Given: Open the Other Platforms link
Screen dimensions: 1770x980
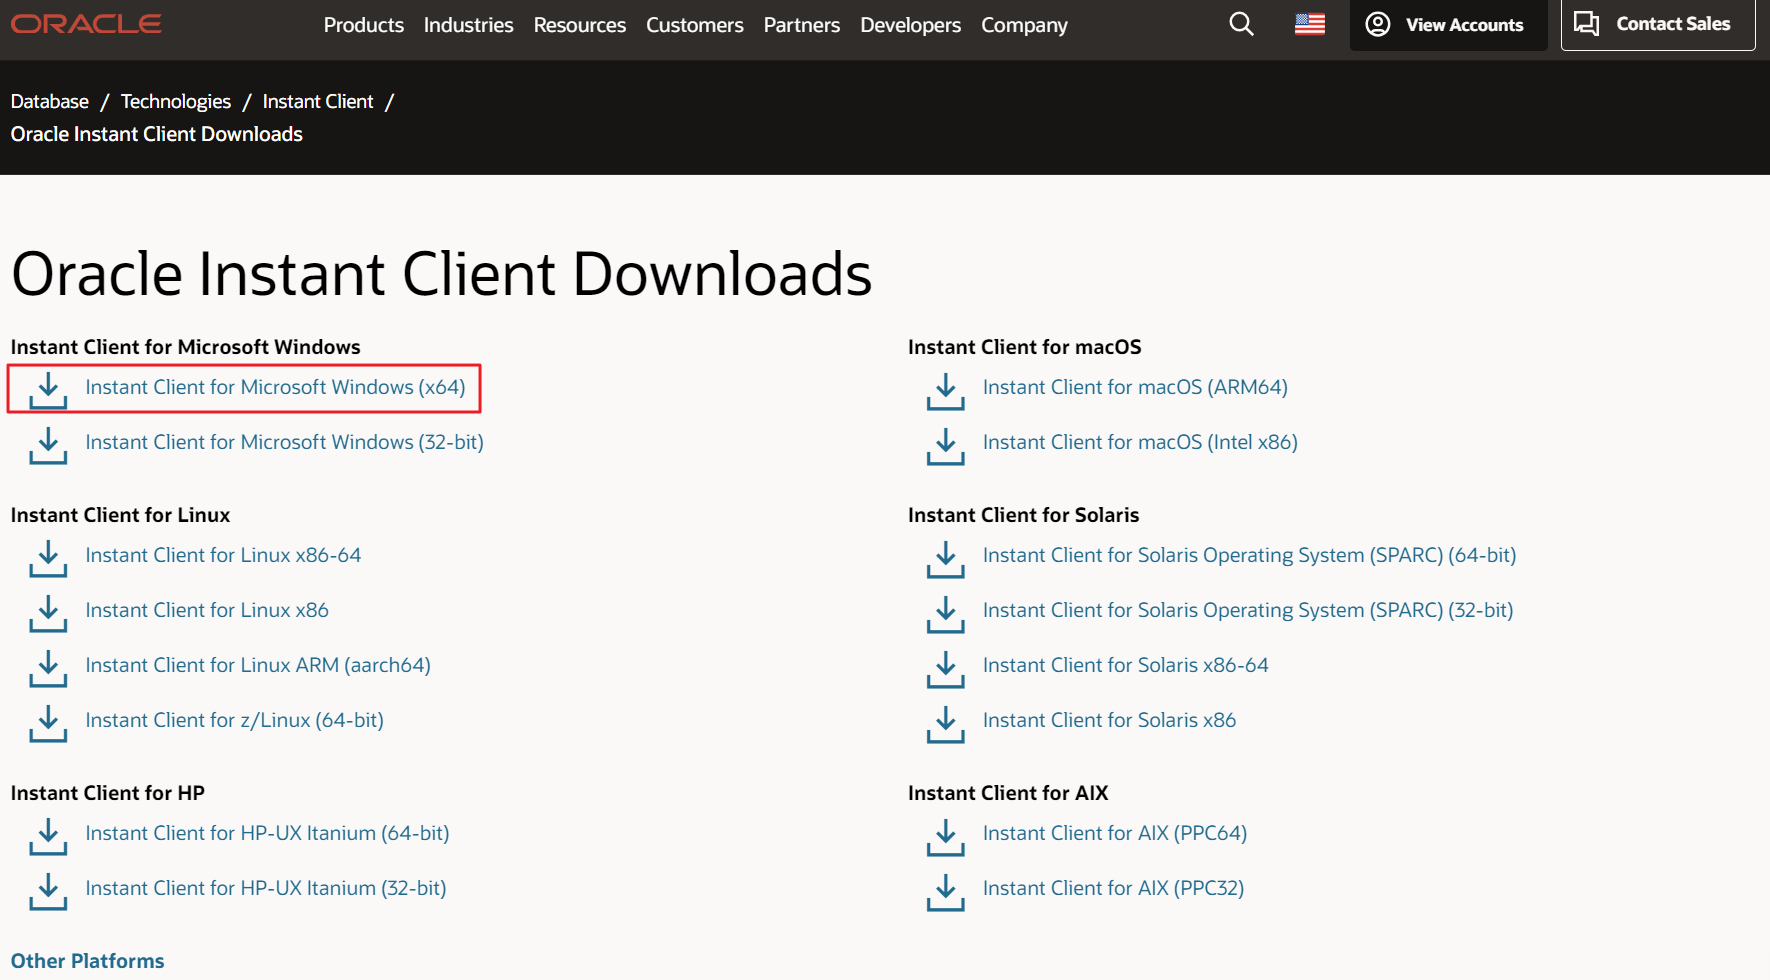Looking at the screenshot, I should pos(88,961).
